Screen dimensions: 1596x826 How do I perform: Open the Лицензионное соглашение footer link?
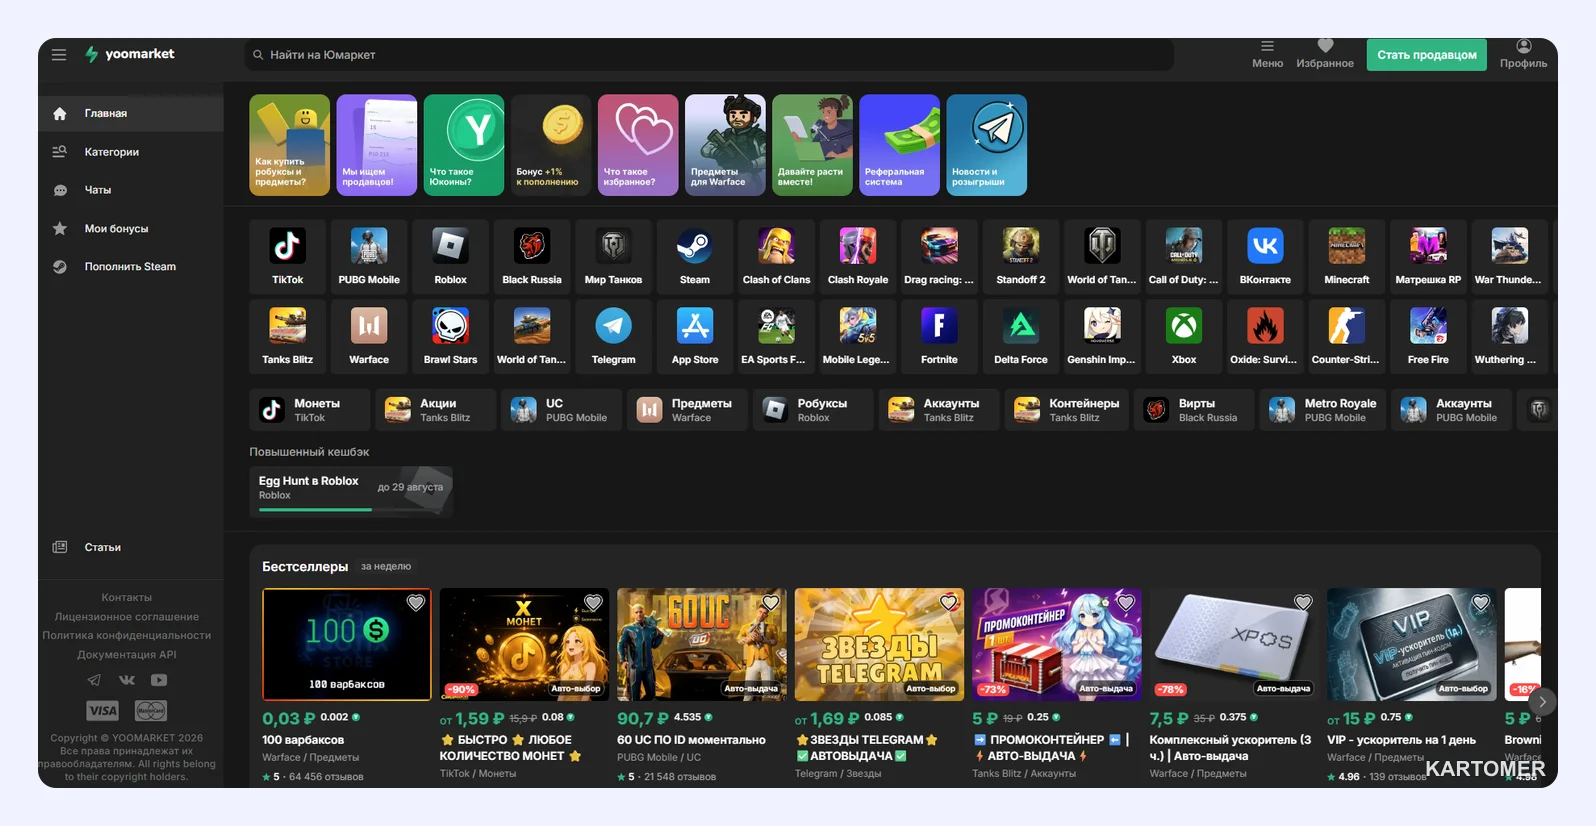pyautogui.click(x=127, y=617)
